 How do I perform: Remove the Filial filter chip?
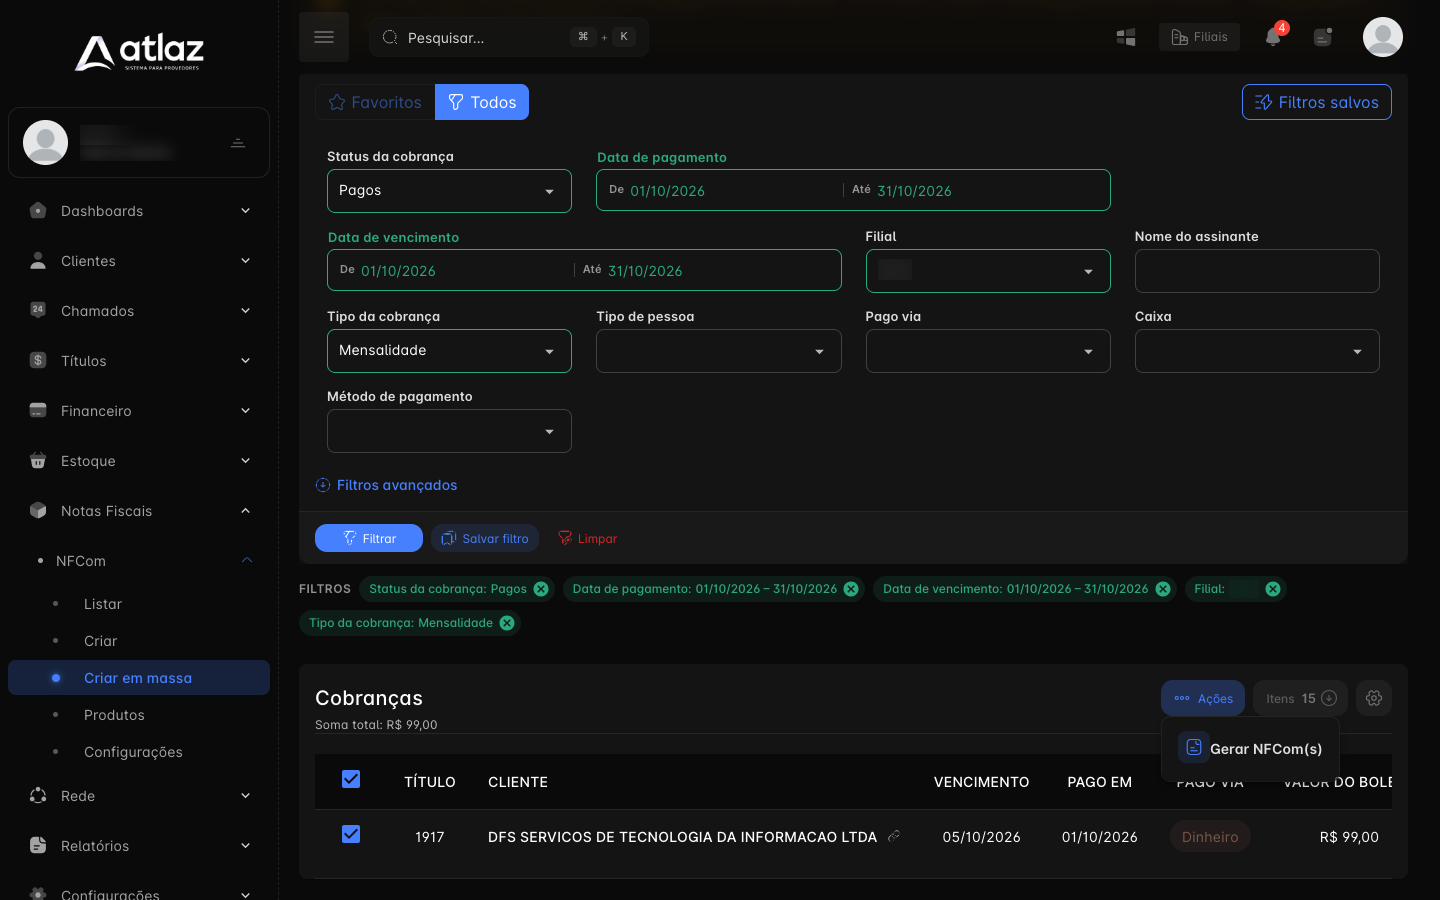point(1273,589)
